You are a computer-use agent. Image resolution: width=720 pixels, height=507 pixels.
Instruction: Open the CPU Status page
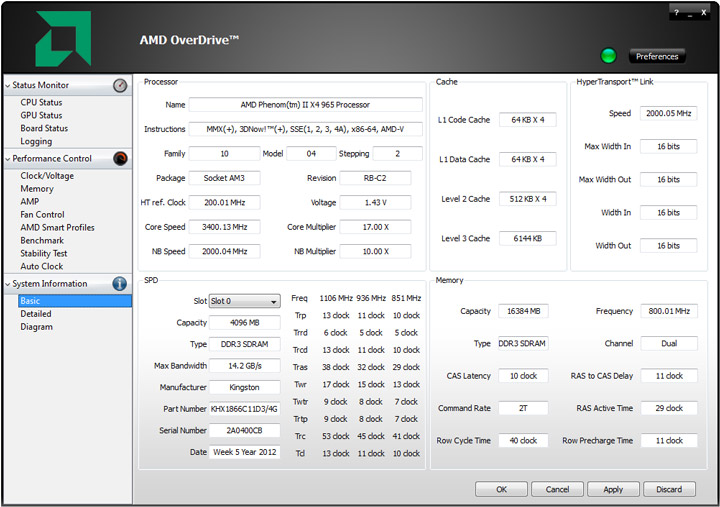41,102
